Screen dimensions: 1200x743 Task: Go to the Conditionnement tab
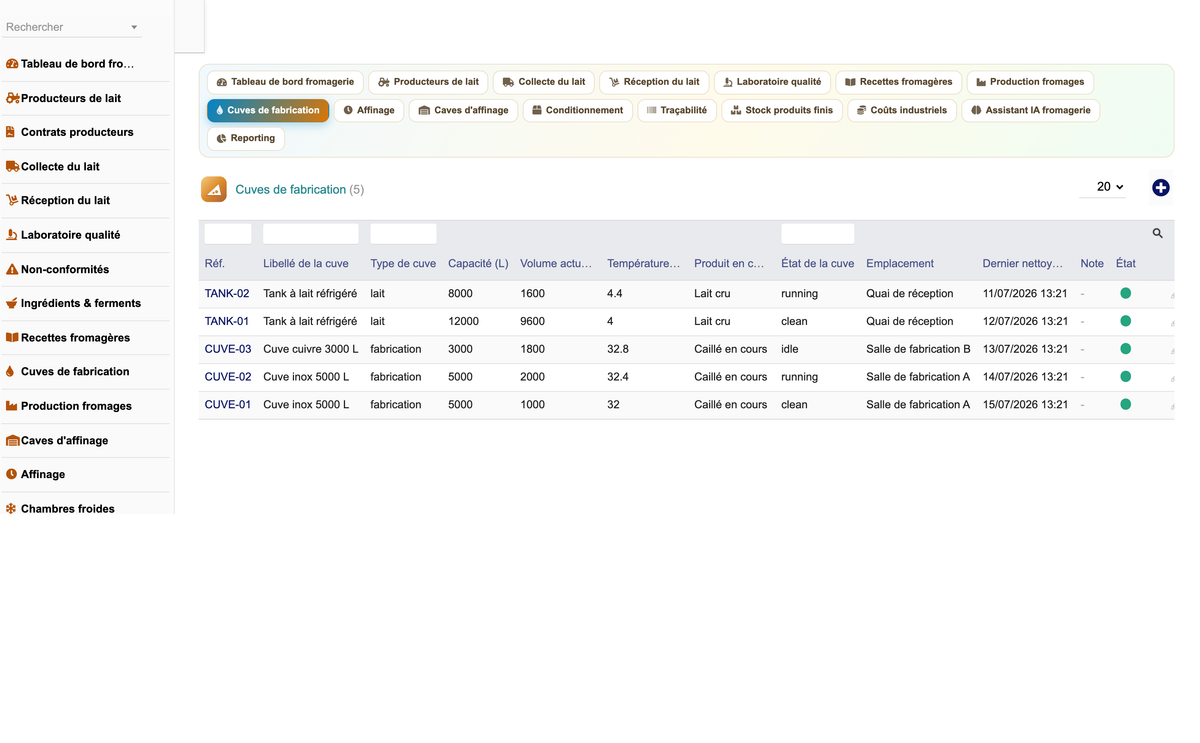tap(578, 110)
